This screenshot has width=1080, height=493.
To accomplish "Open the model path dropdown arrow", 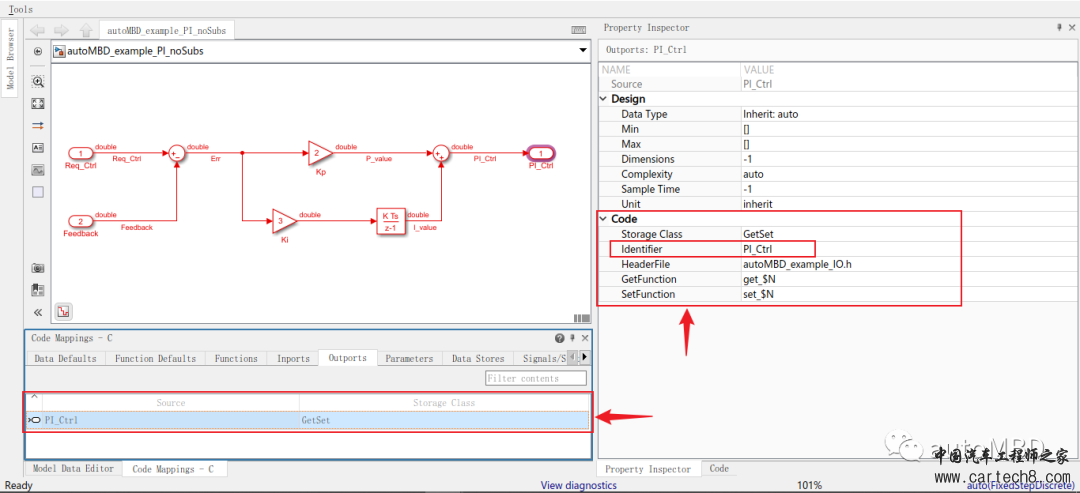I will pyautogui.click(x=583, y=51).
